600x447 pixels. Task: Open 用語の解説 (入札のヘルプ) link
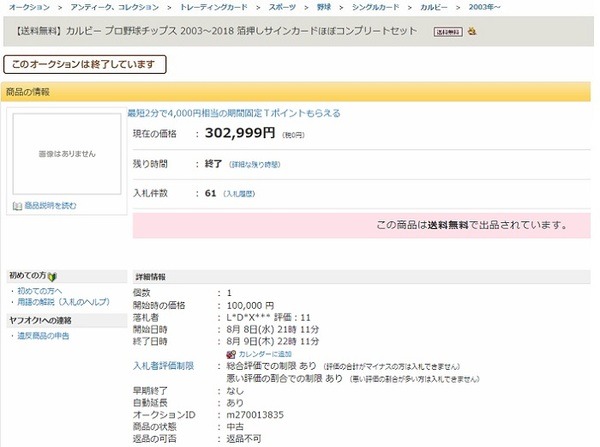[x=64, y=302]
